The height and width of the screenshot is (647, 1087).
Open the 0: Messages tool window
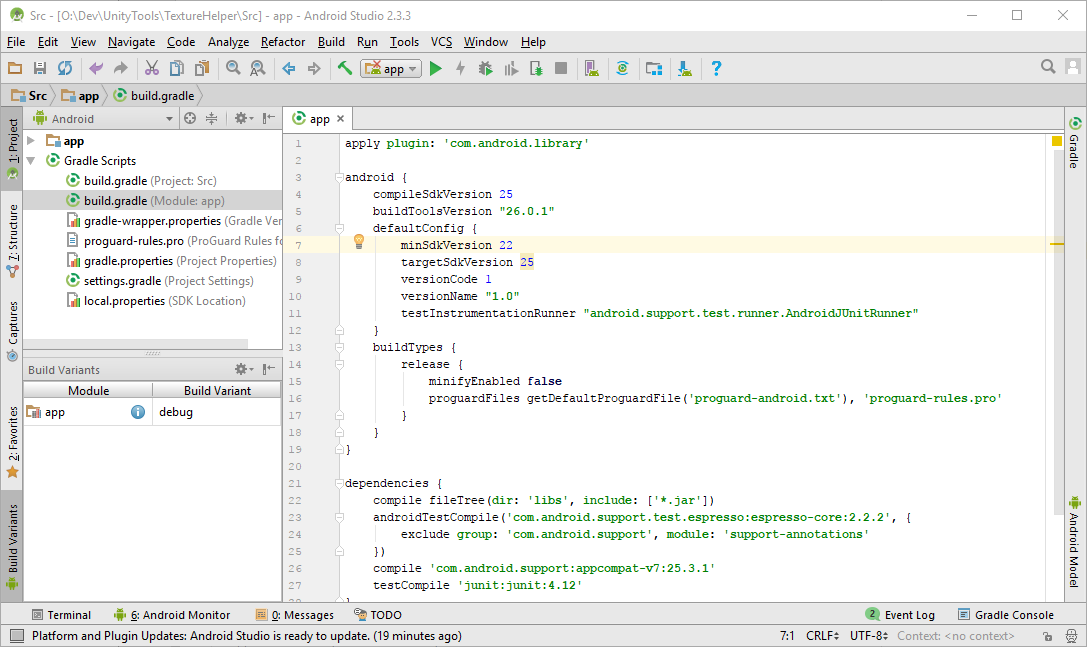pyautogui.click(x=295, y=615)
